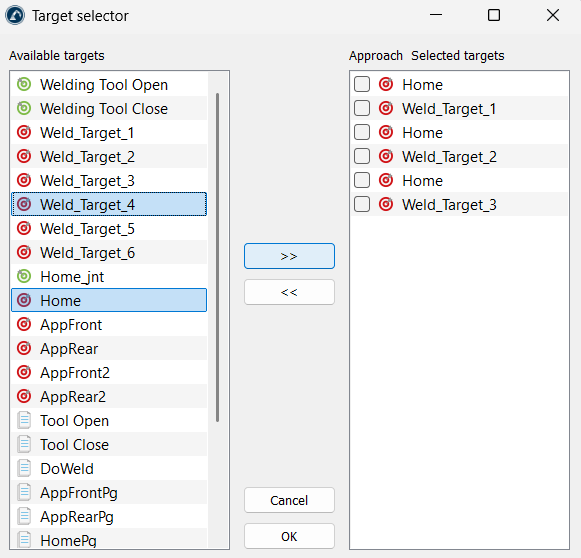Click the red target icon of AppRear2
Screen dimensions: 581x558
coord(24,396)
